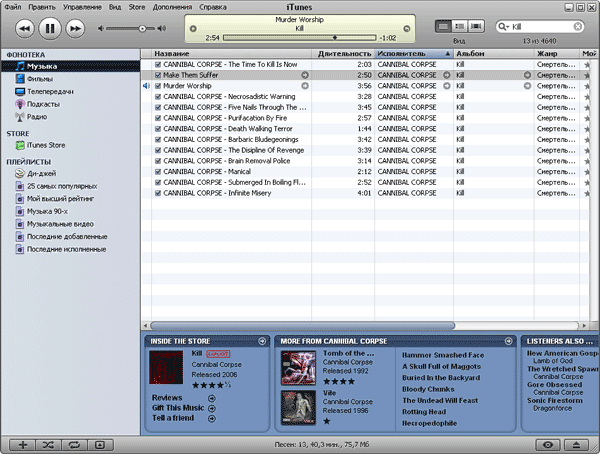Uncheck The Time To Kill Is Now

(x=158, y=64)
